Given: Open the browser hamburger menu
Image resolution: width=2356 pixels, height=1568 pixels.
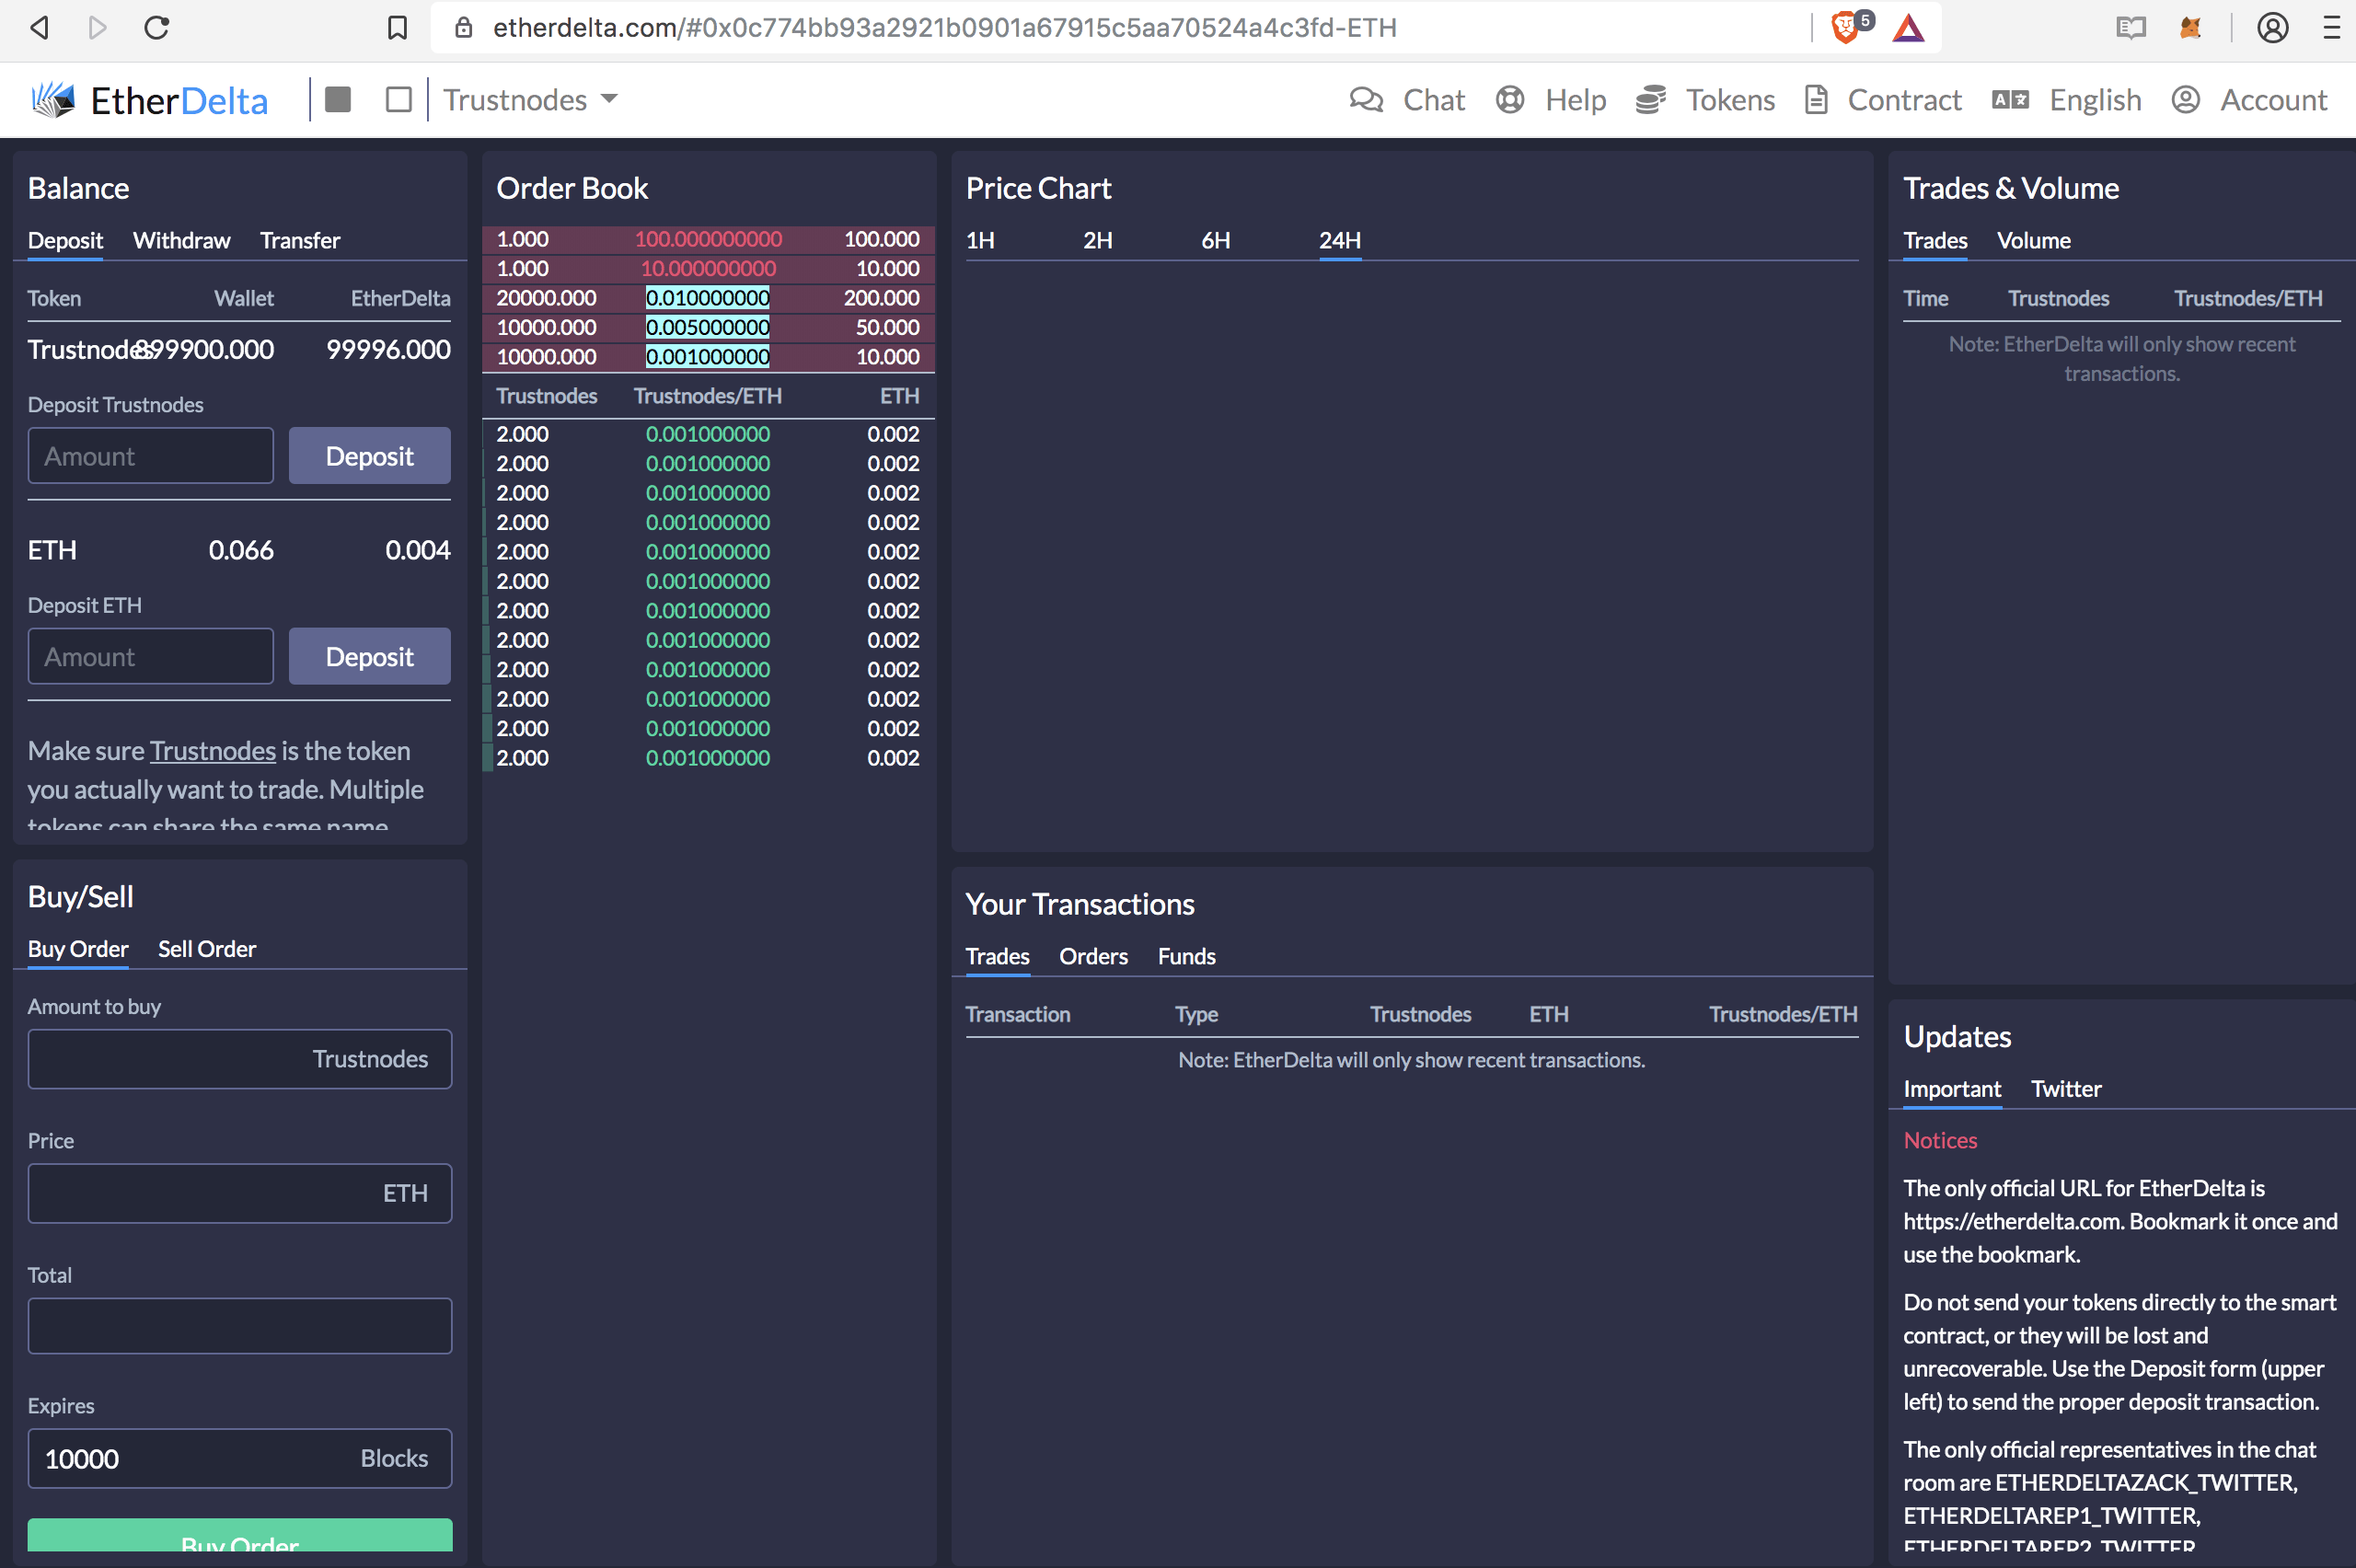Looking at the screenshot, I should 2331,27.
